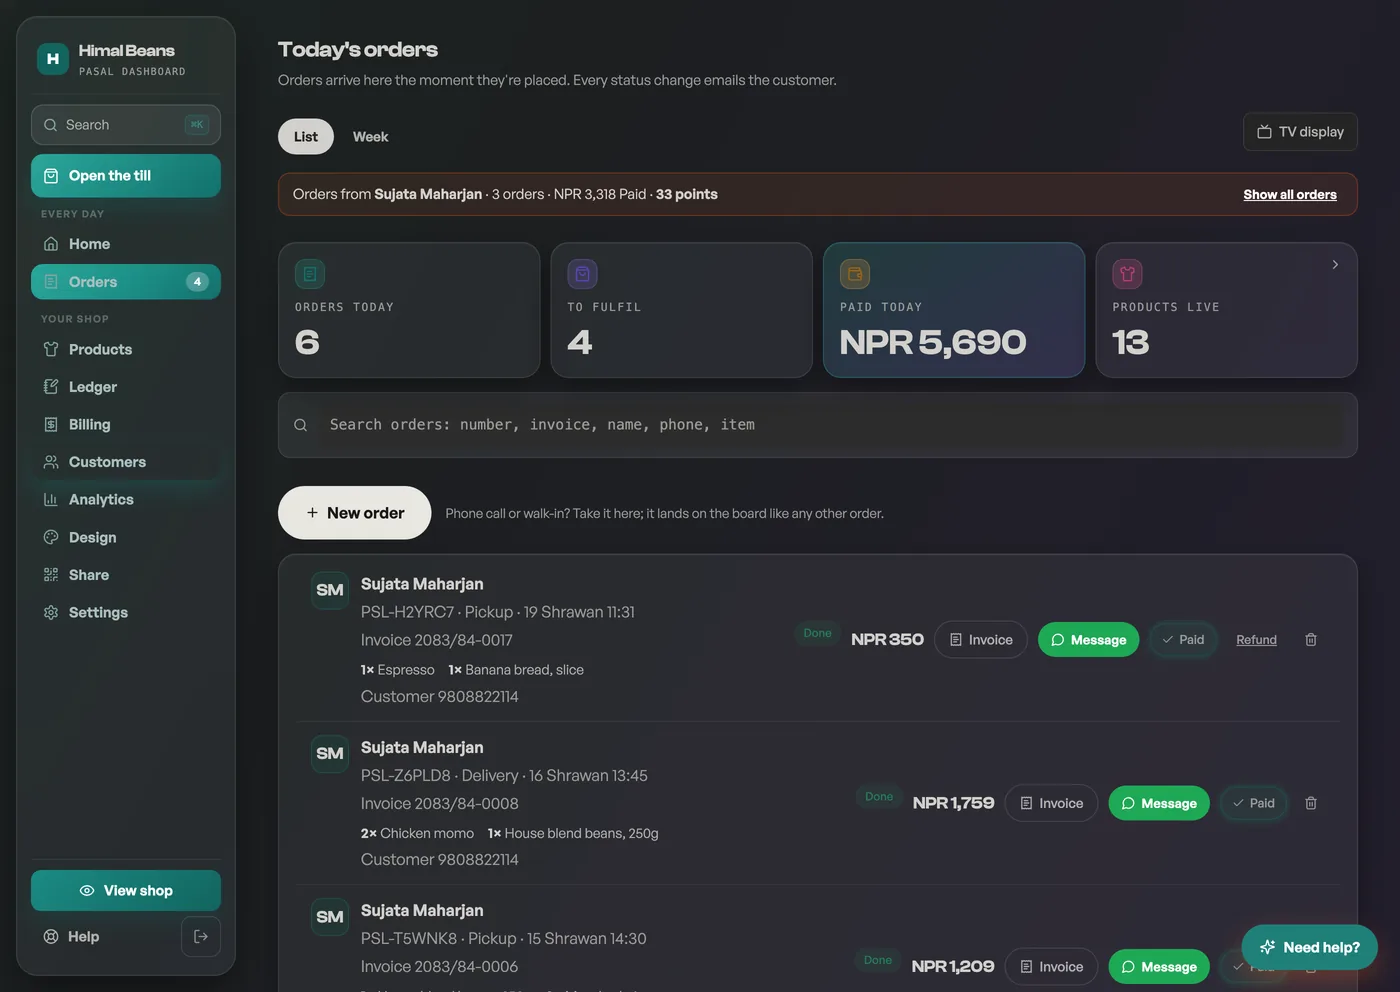The image size is (1400, 992).
Task: Delete the NPR 350 order with trash icon
Action: tap(1311, 640)
